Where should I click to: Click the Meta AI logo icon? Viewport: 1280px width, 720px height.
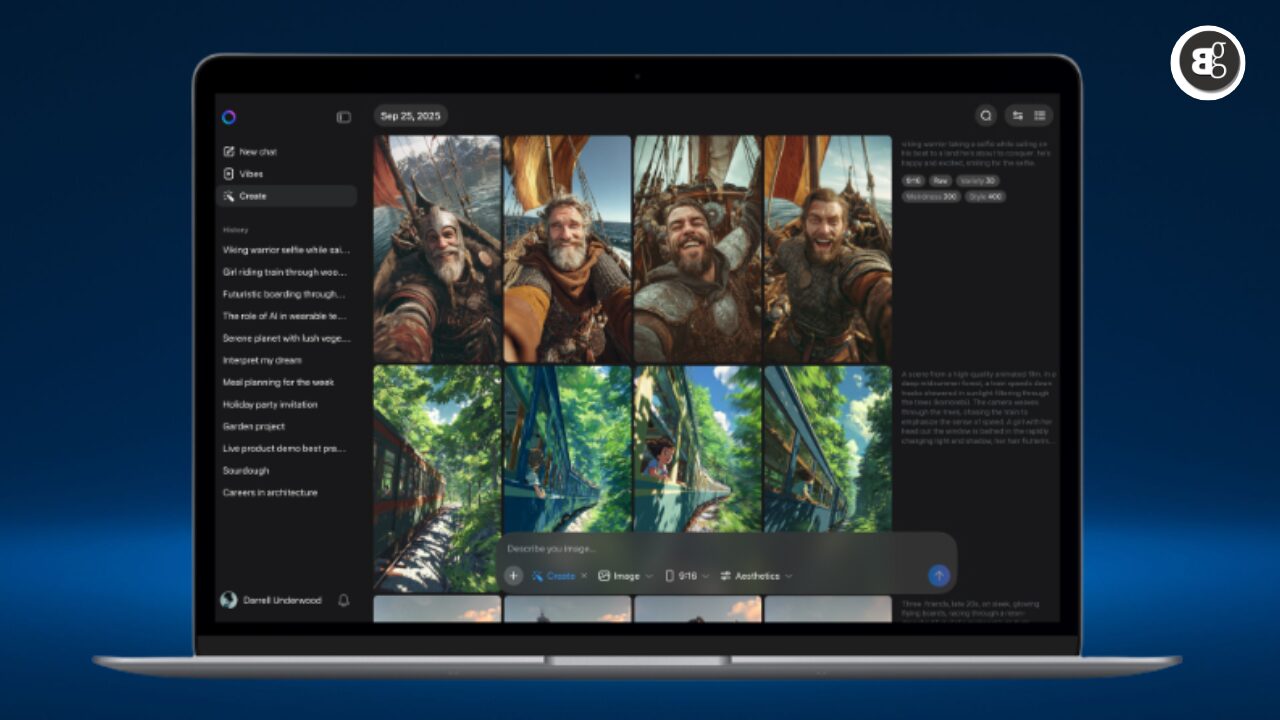(229, 117)
